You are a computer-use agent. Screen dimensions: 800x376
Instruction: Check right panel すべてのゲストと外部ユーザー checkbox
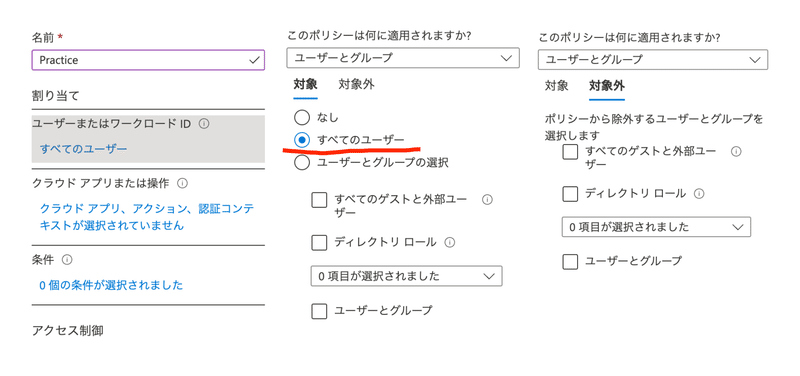pyautogui.click(x=570, y=152)
